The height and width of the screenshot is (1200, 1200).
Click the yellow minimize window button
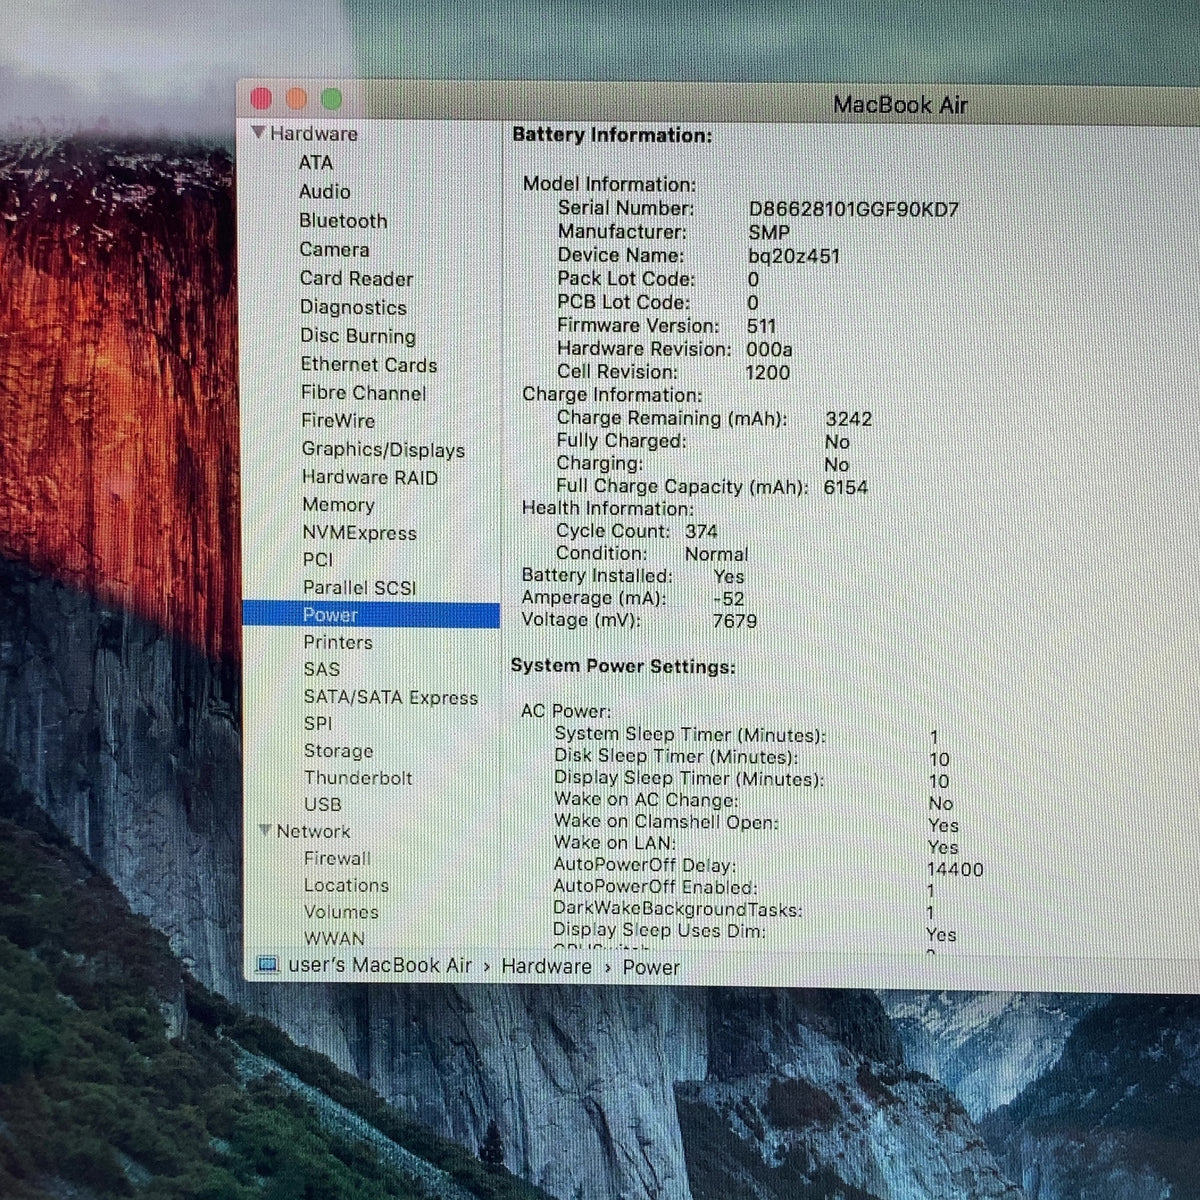(296, 98)
